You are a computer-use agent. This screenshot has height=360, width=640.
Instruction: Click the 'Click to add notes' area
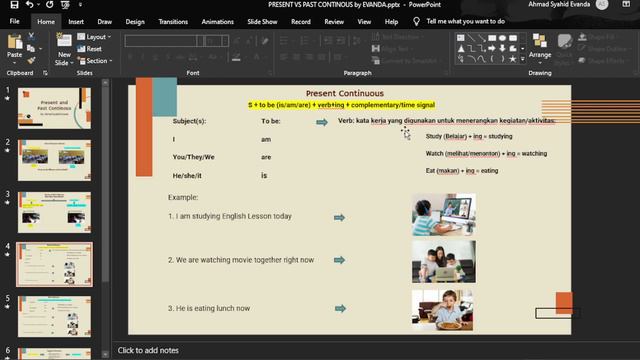point(148,350)
